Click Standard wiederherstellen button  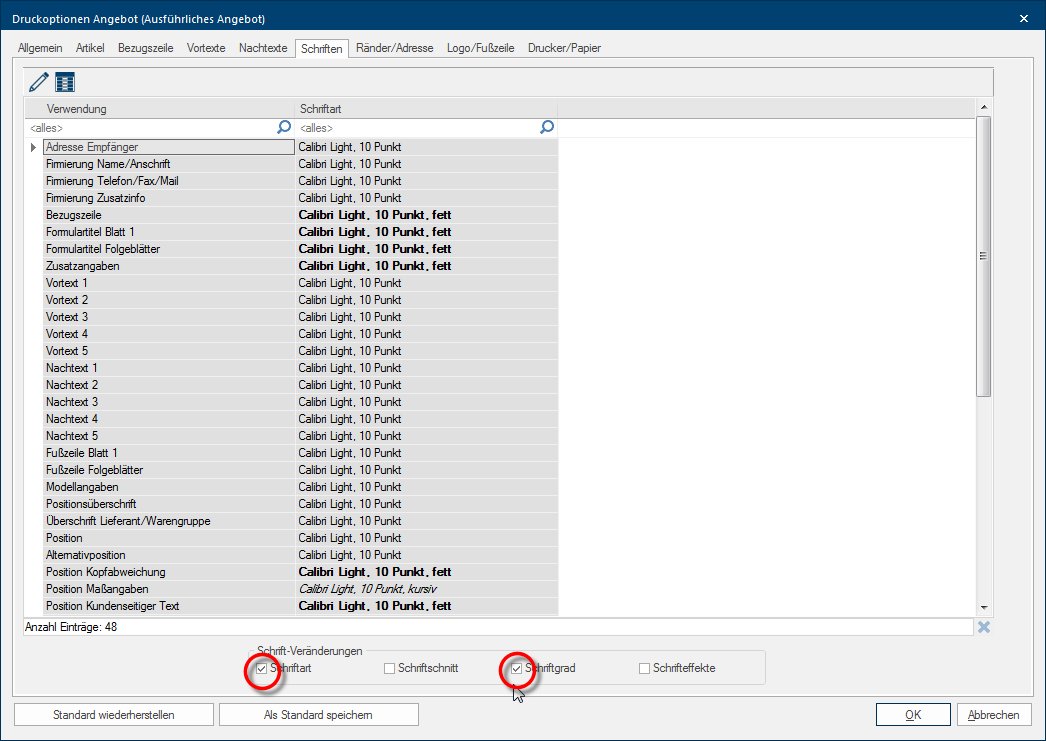point(114,715)
